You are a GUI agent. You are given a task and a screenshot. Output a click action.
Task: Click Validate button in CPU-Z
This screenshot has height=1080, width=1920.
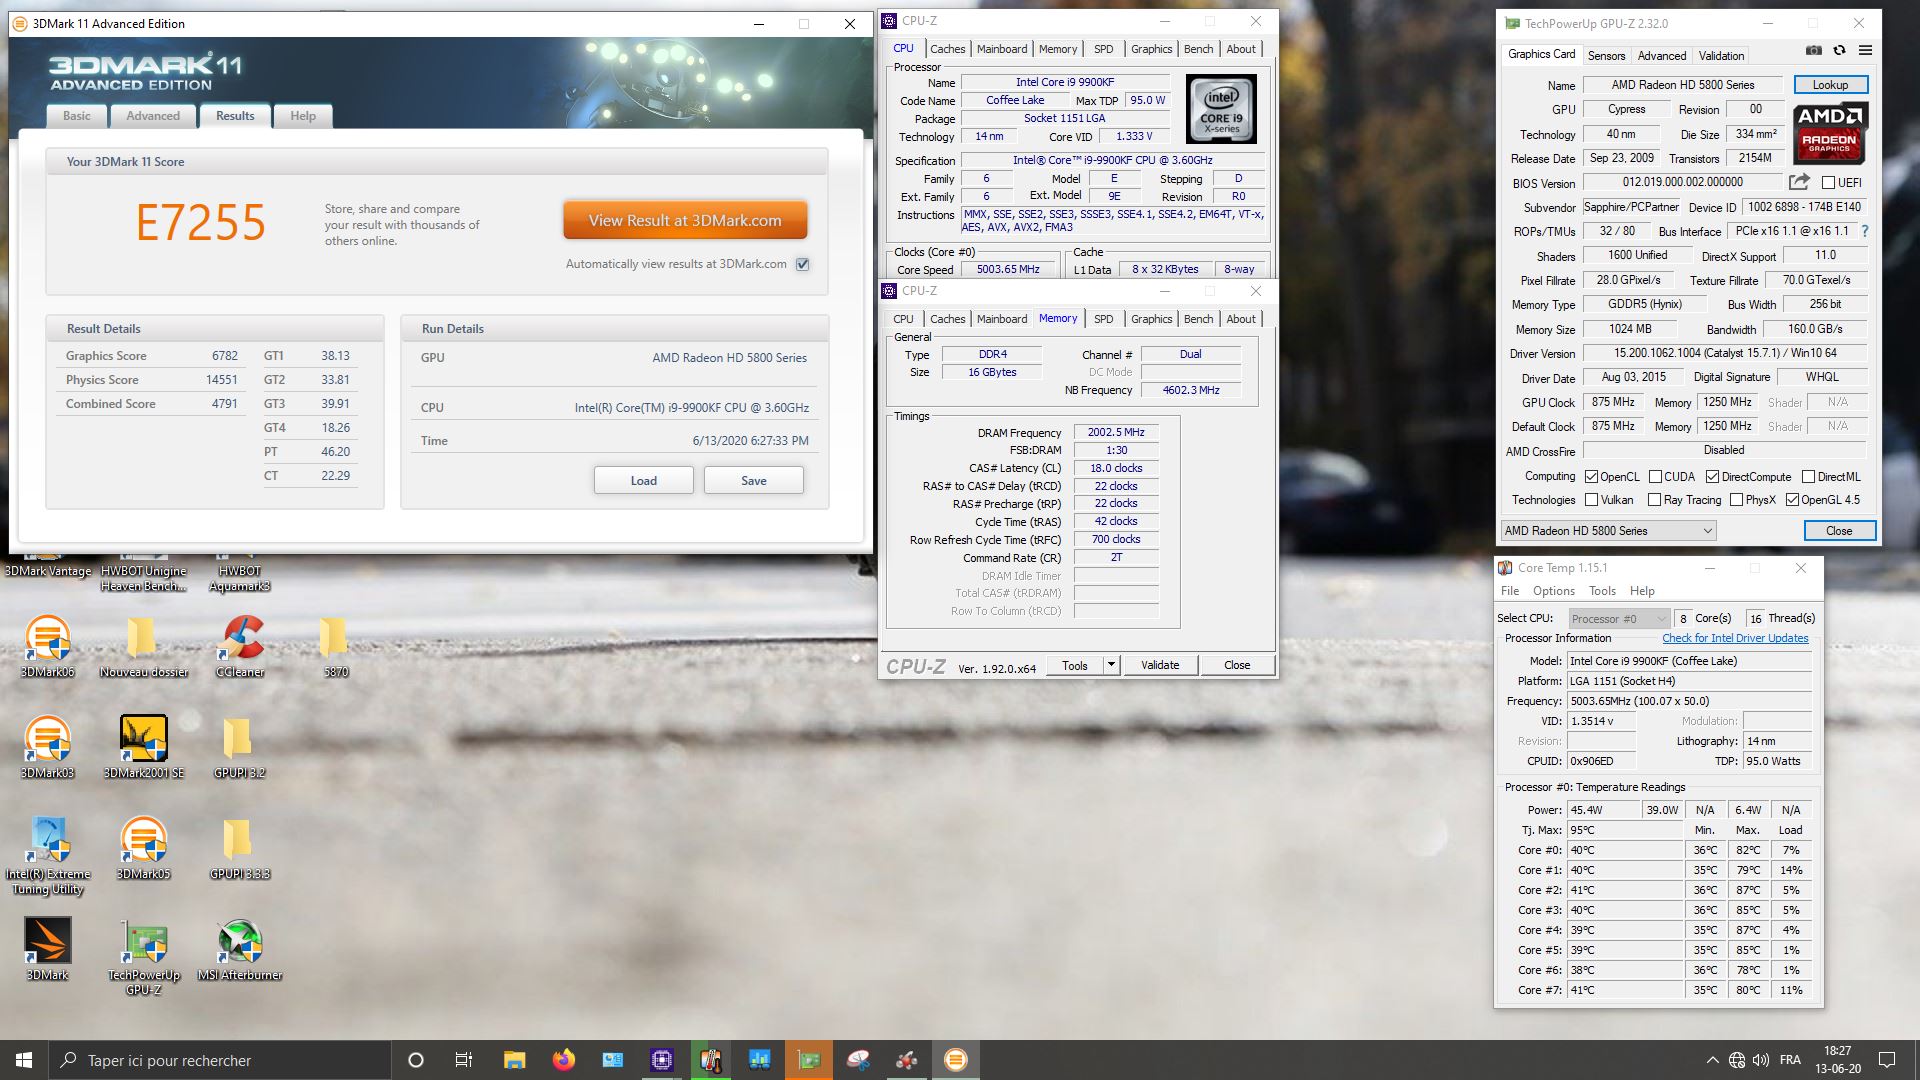[x=1160, y=665]
